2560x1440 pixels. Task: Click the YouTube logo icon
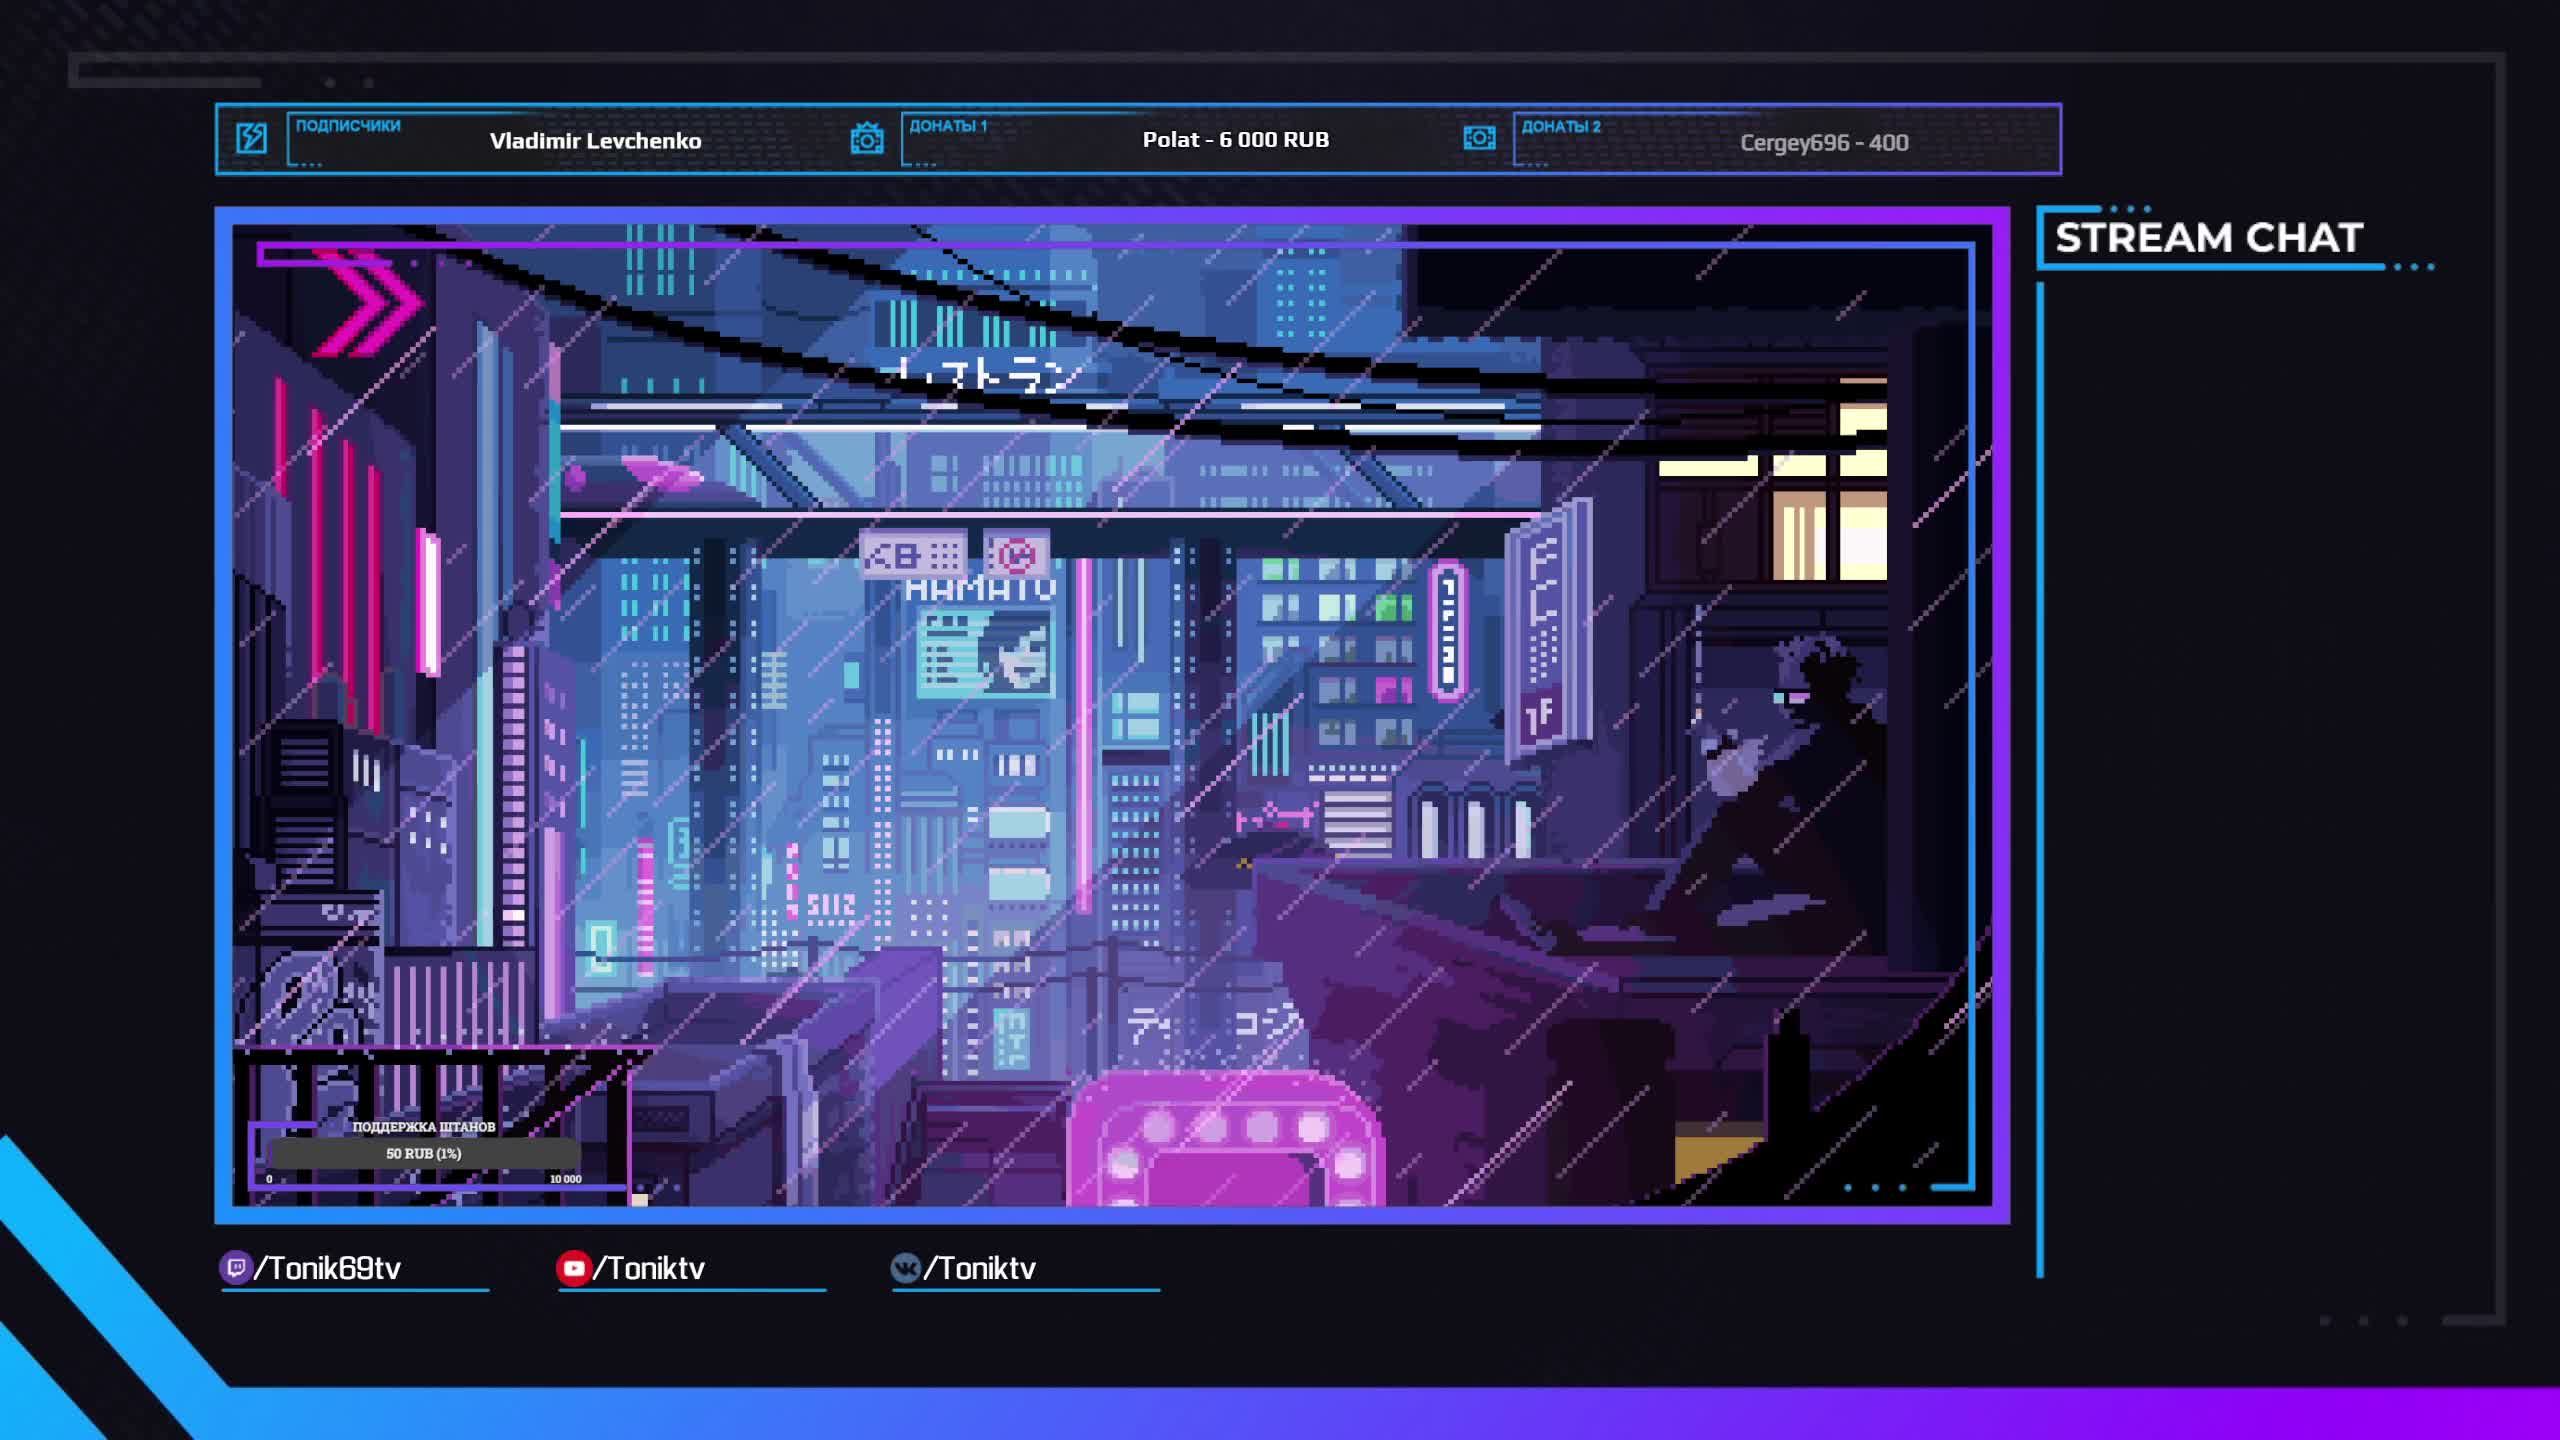point(573,1268)
